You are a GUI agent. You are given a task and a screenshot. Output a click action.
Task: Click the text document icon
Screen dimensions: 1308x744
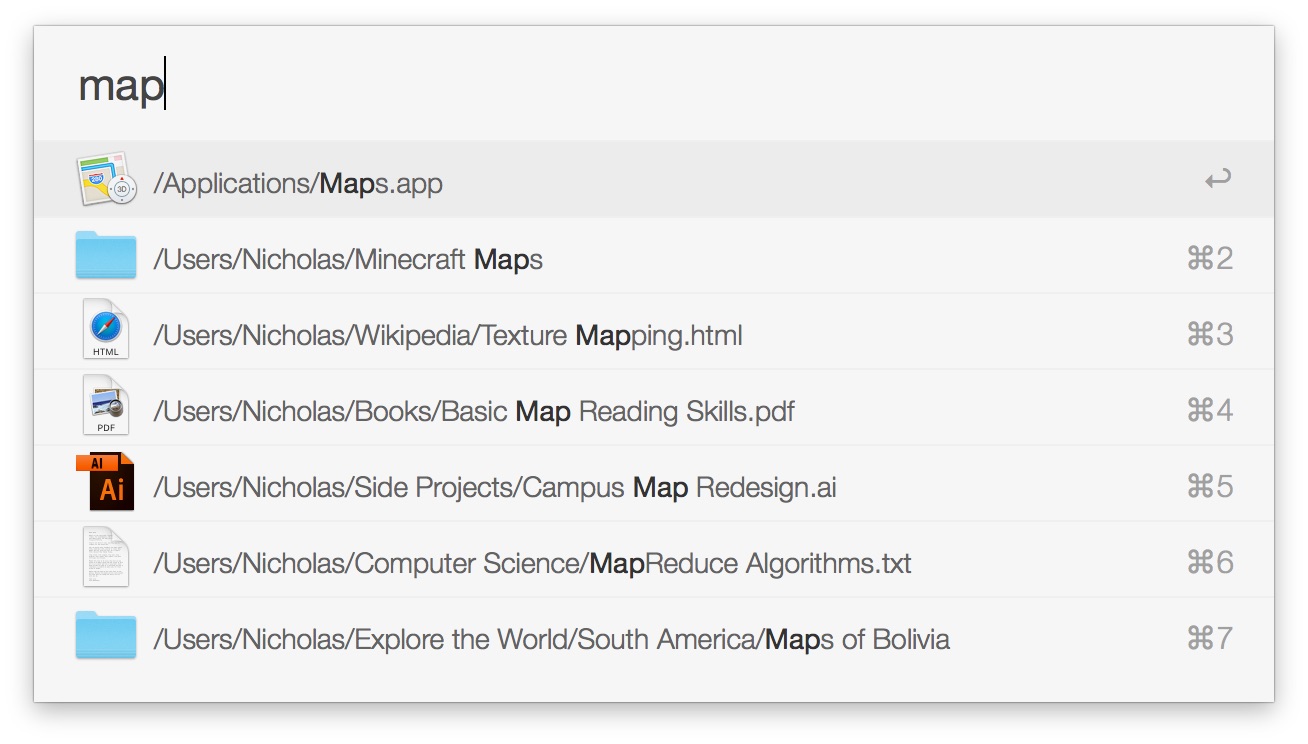click(106, 559)
